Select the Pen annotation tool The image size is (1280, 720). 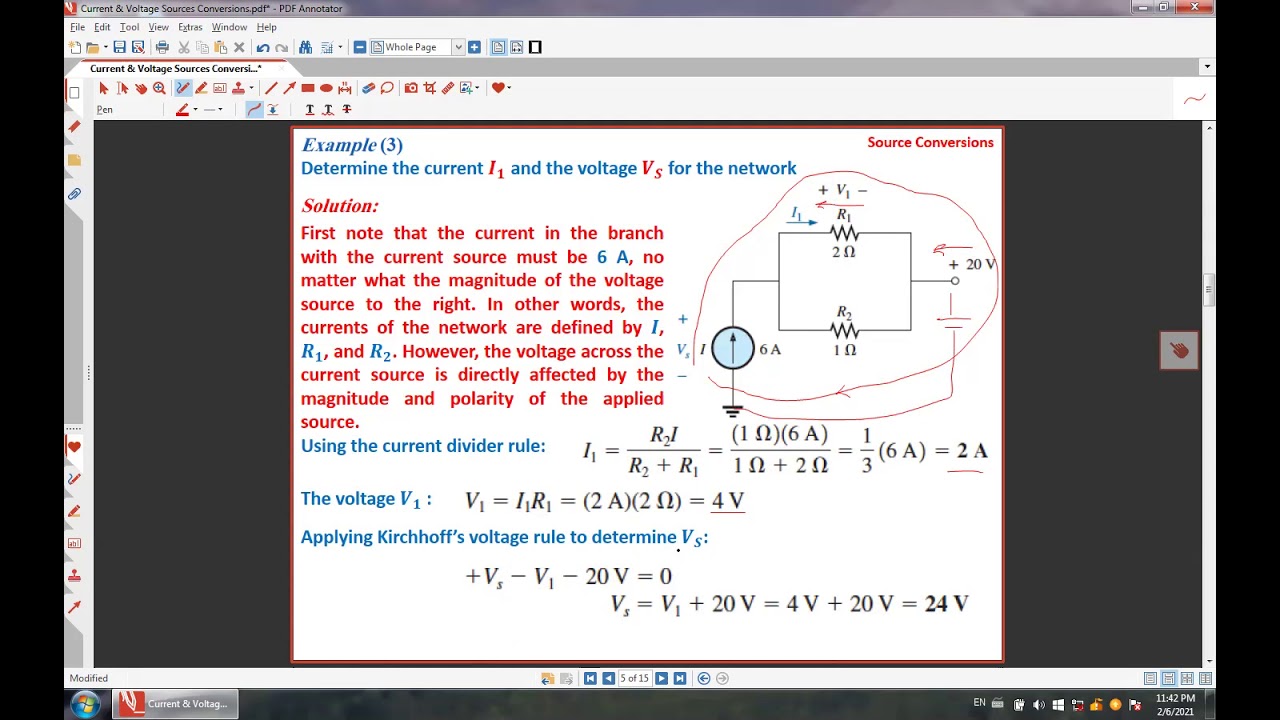pos(183,88)
